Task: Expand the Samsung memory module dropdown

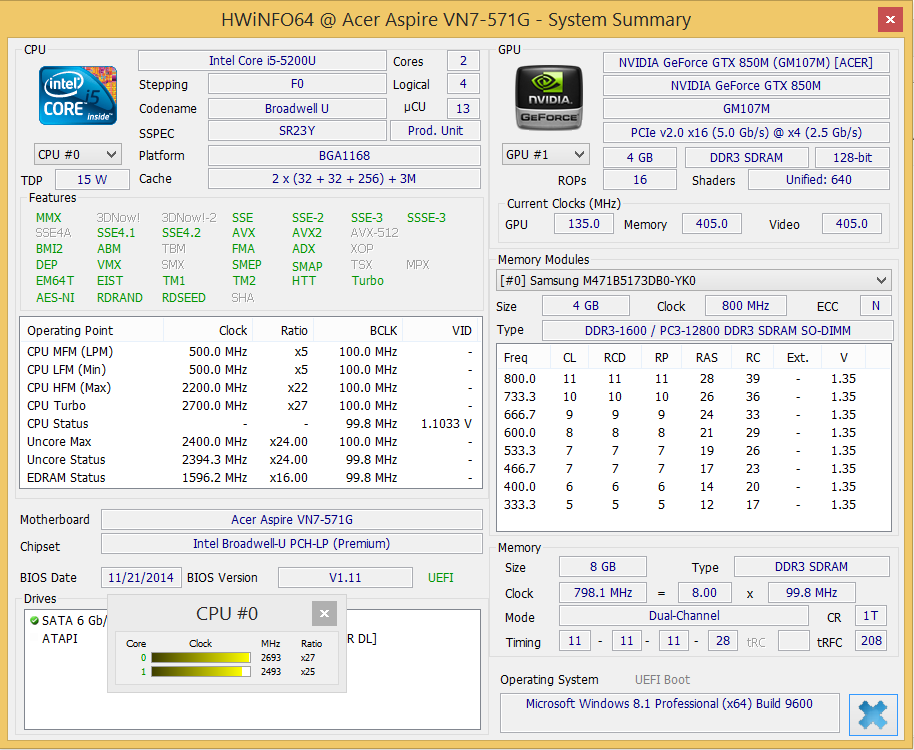Action: 694,281
